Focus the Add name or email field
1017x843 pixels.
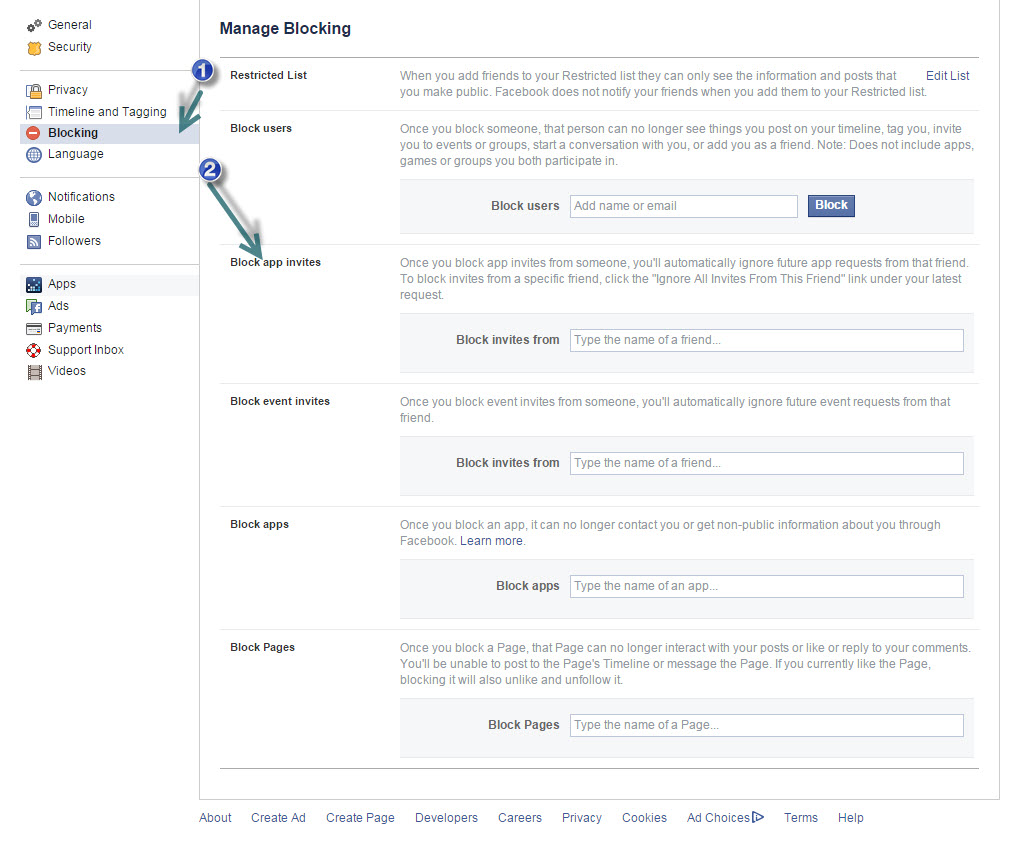point(683,206)
